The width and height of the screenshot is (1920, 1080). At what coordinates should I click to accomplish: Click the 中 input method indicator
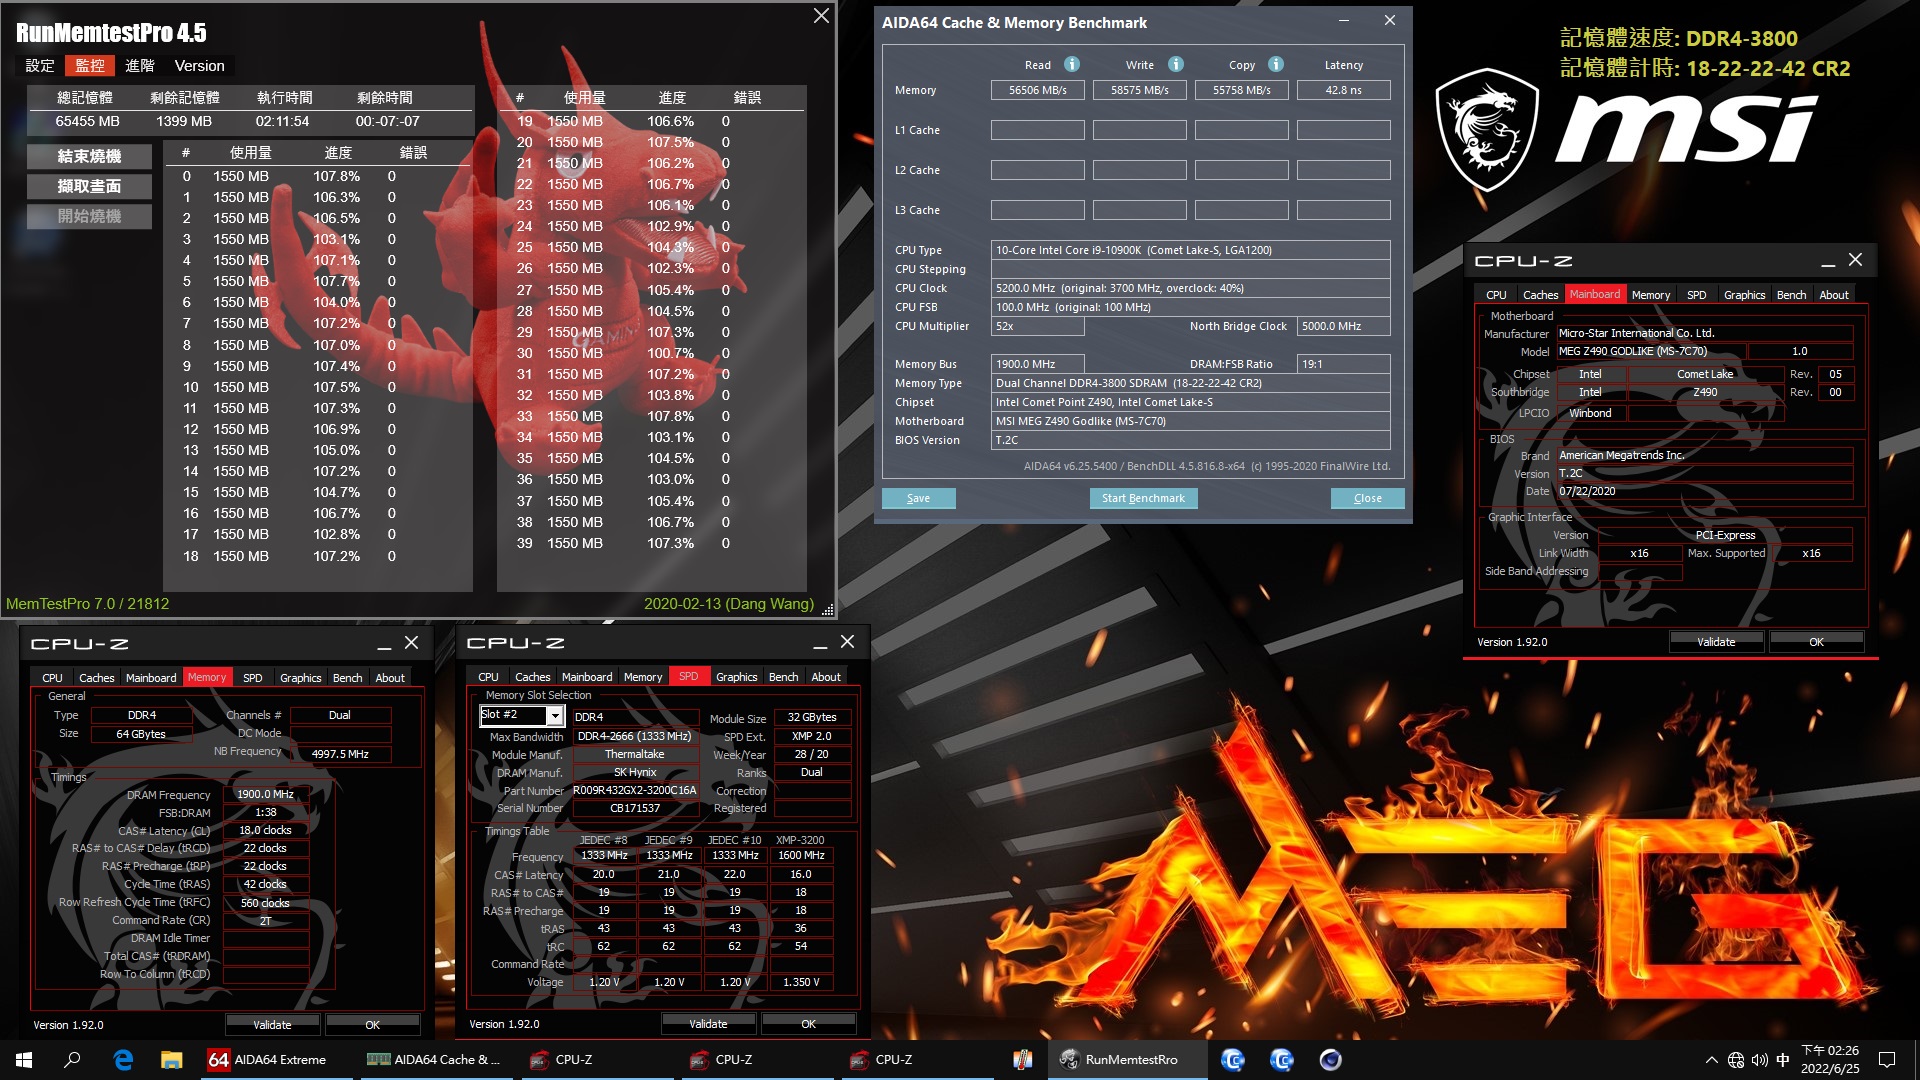coord(1783,1060)
